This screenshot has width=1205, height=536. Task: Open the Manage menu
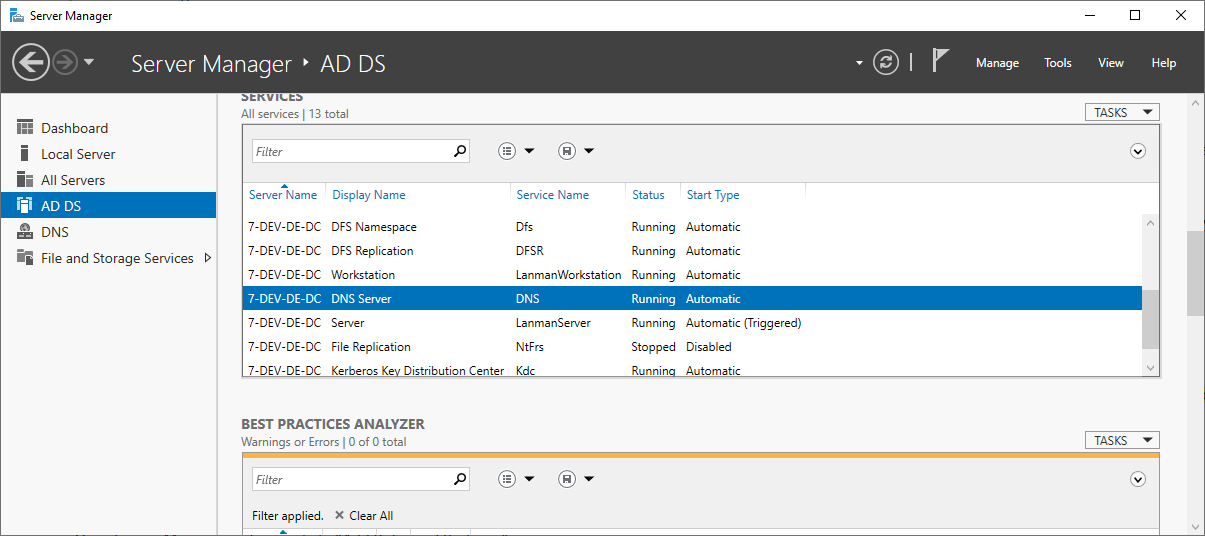point(997,62)
